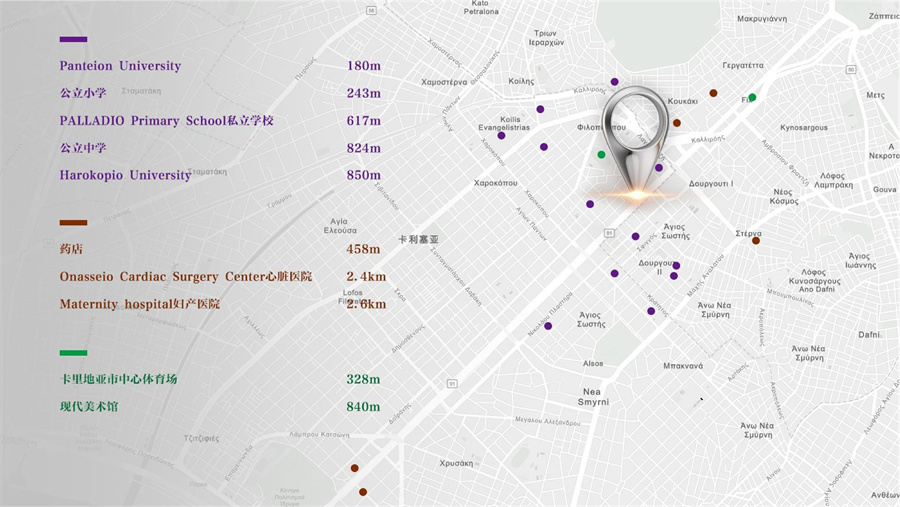Click the 617m distance value
900x507 pixels.
364,121
